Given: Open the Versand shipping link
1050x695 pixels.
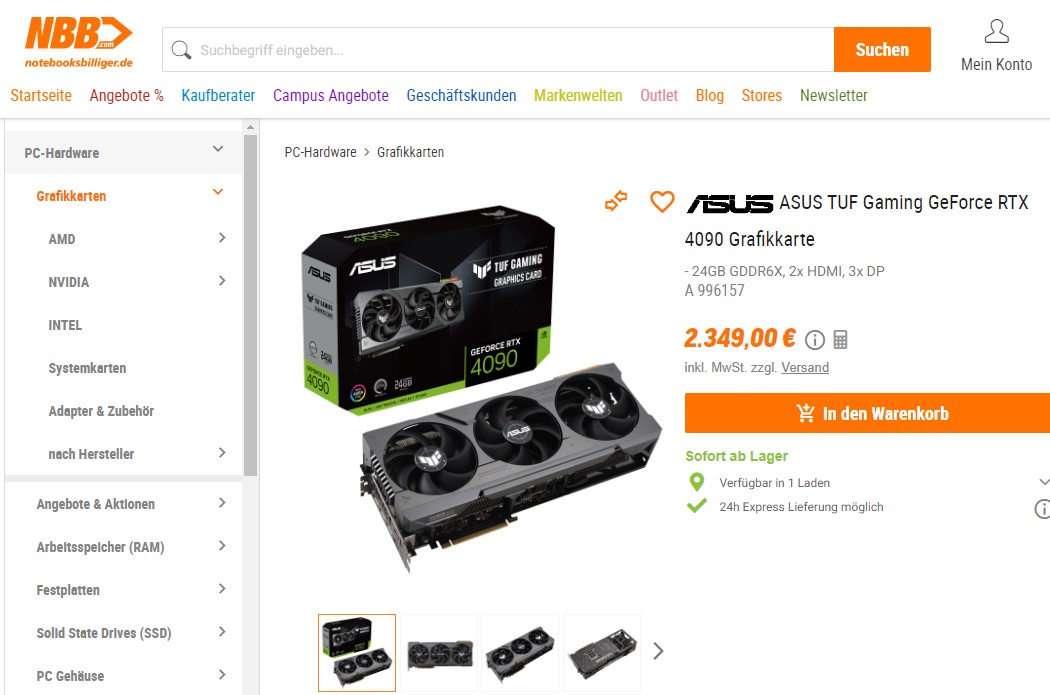Looking at the screenshot, I should pyautogui.click(x=805, y=368).
